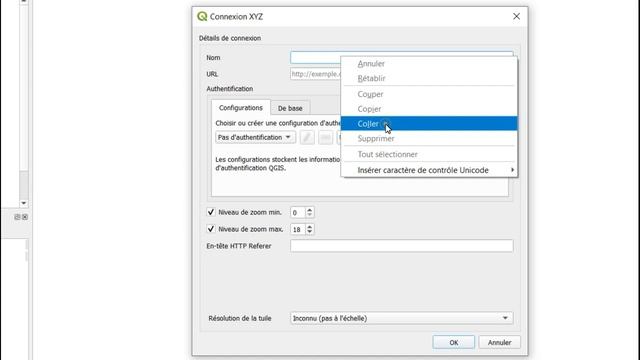Screen dimensions: 640x360
Task: Choose Supprimer in the context menu
Action: [429, 139]
